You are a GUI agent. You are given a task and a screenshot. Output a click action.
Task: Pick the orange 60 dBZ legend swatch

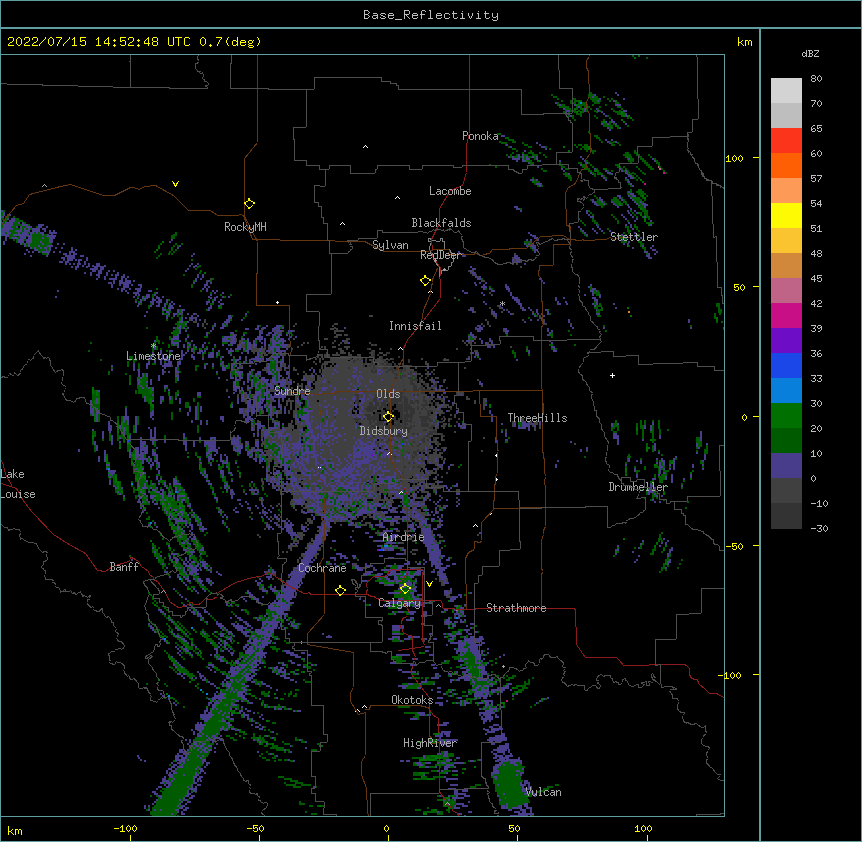[786, 165]
